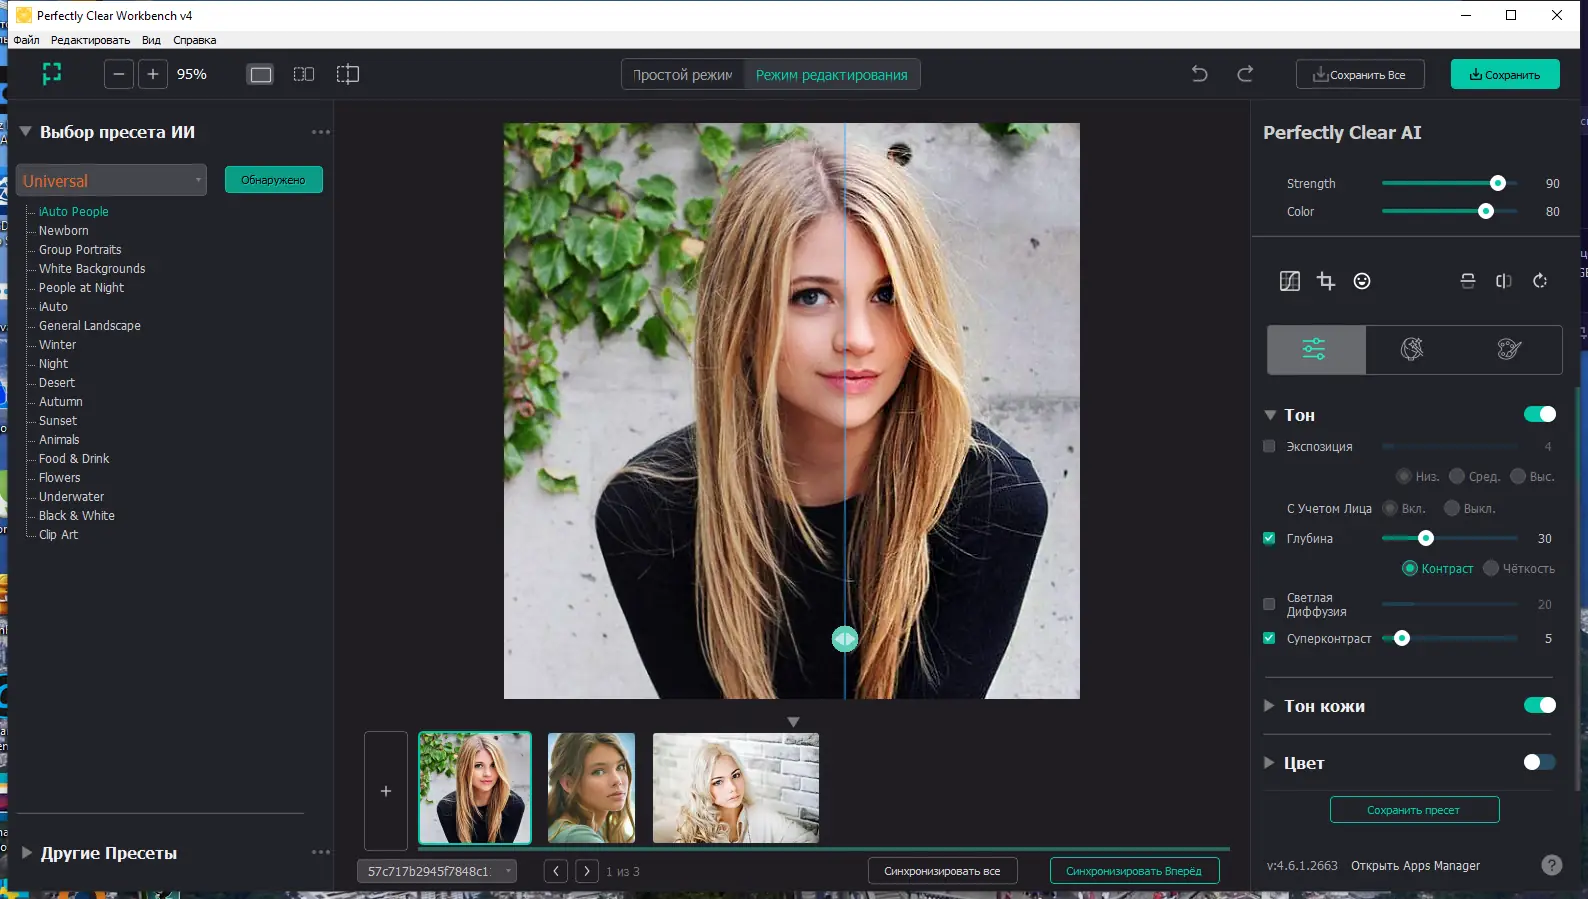The image size is (1588, 899).
Task: Click the Синхронизировать Вперёд button
Action: click(x=1134, y=871)
